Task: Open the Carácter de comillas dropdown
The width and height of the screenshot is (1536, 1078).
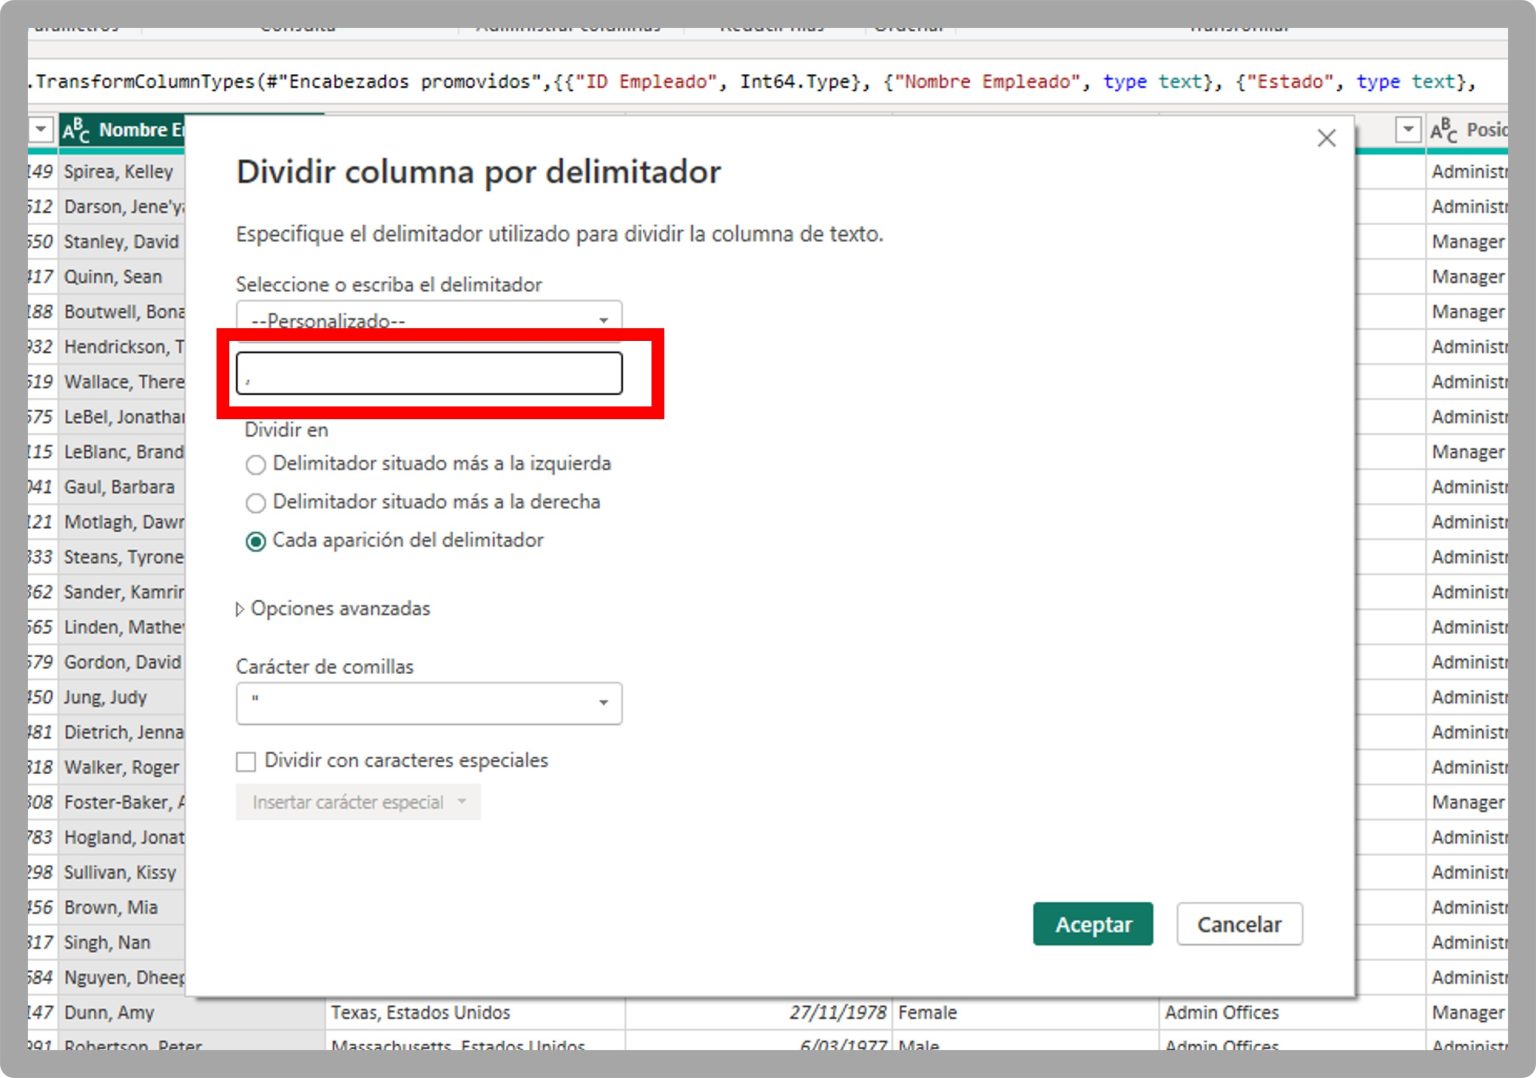Action: (x=429, y=703)
